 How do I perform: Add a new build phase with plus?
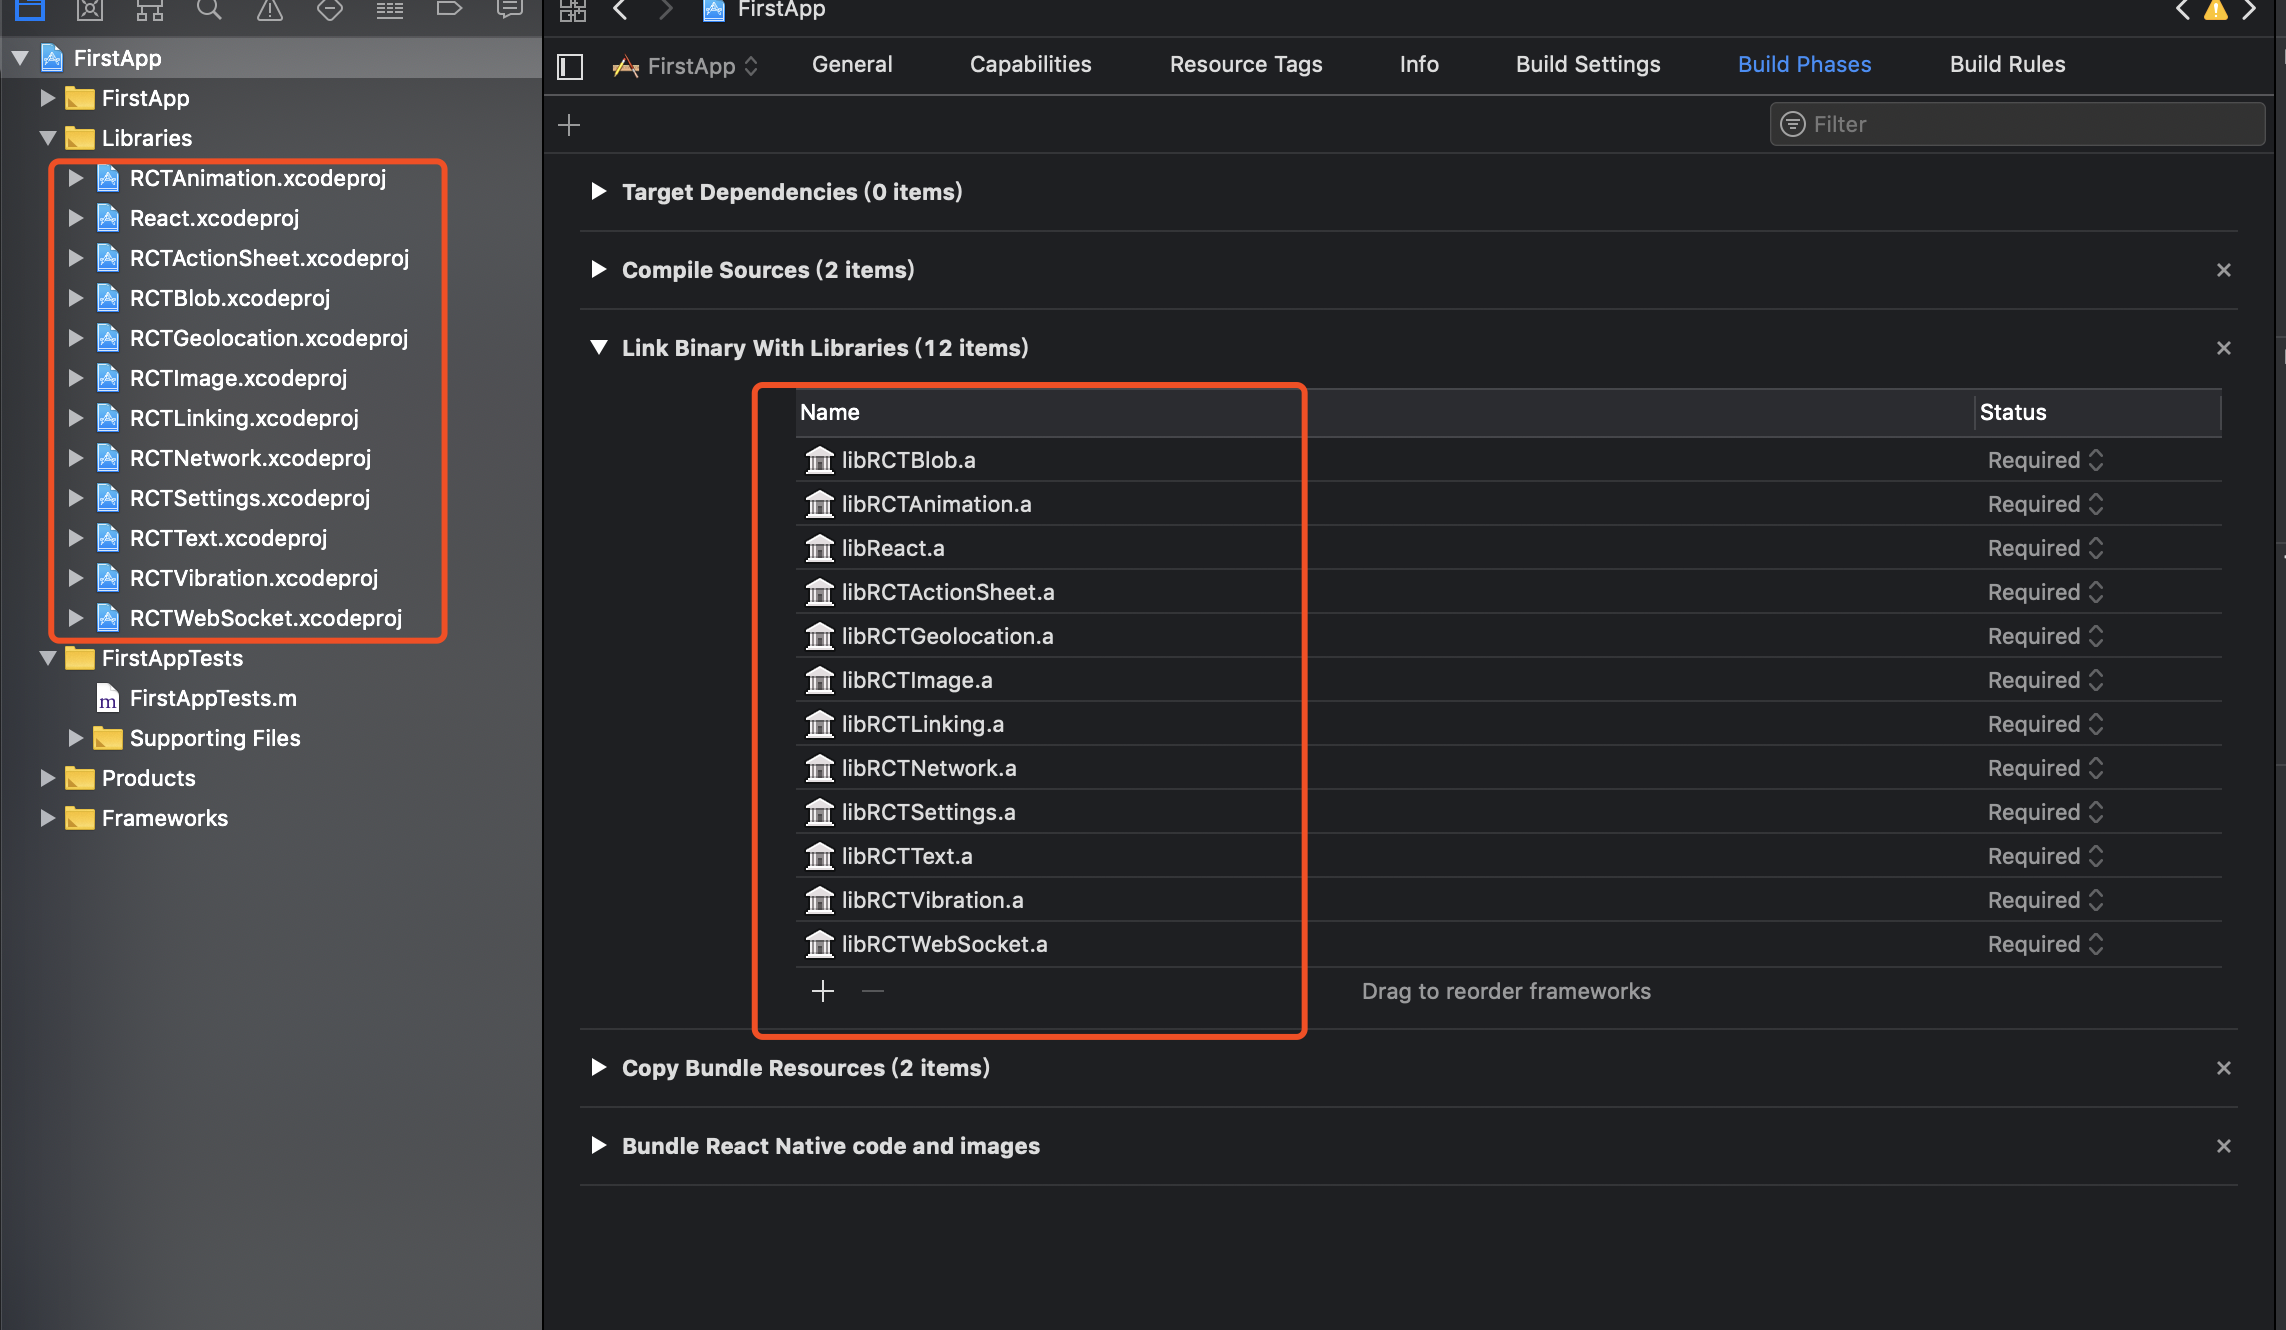click(x=569, y=125)
